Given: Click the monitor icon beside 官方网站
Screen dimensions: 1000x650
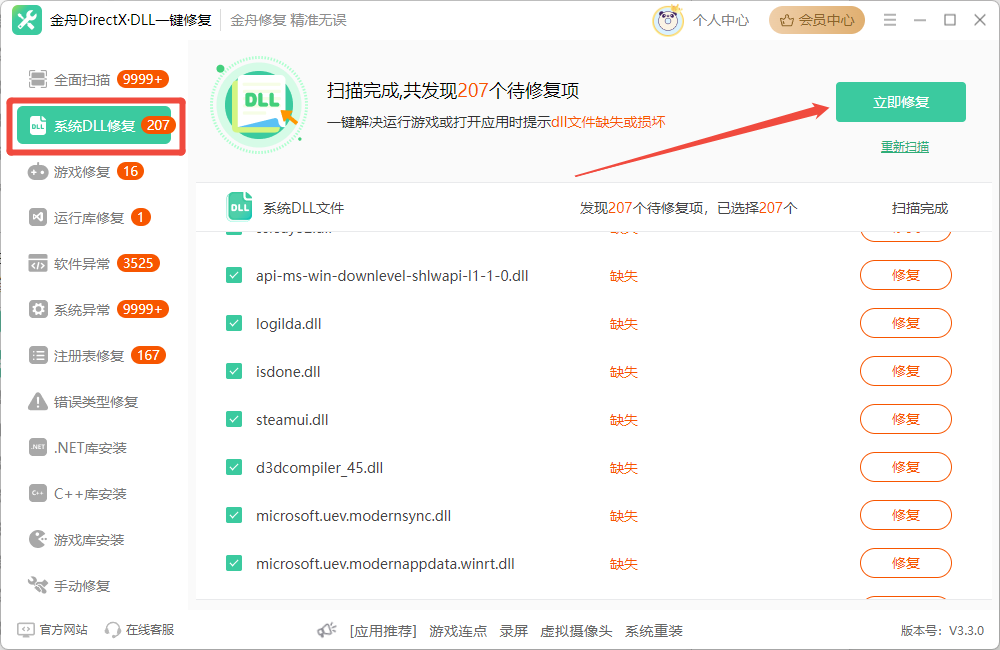Looking at the screenshot, I should coord(26,630).
